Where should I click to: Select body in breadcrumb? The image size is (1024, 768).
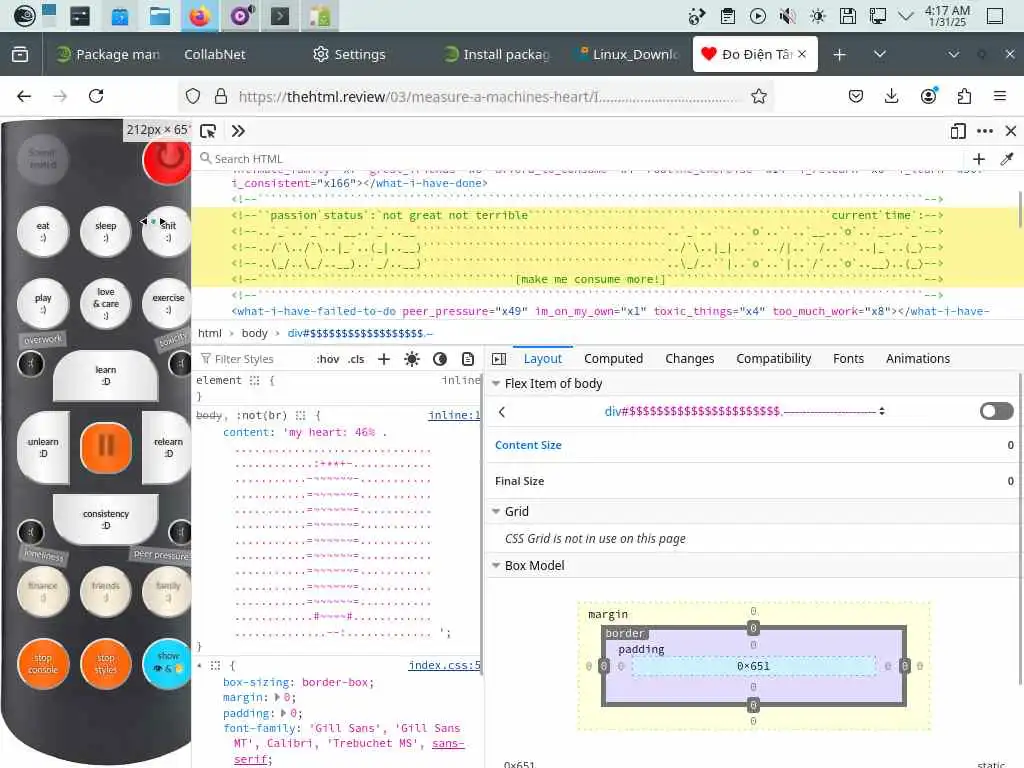pos(255,333)
